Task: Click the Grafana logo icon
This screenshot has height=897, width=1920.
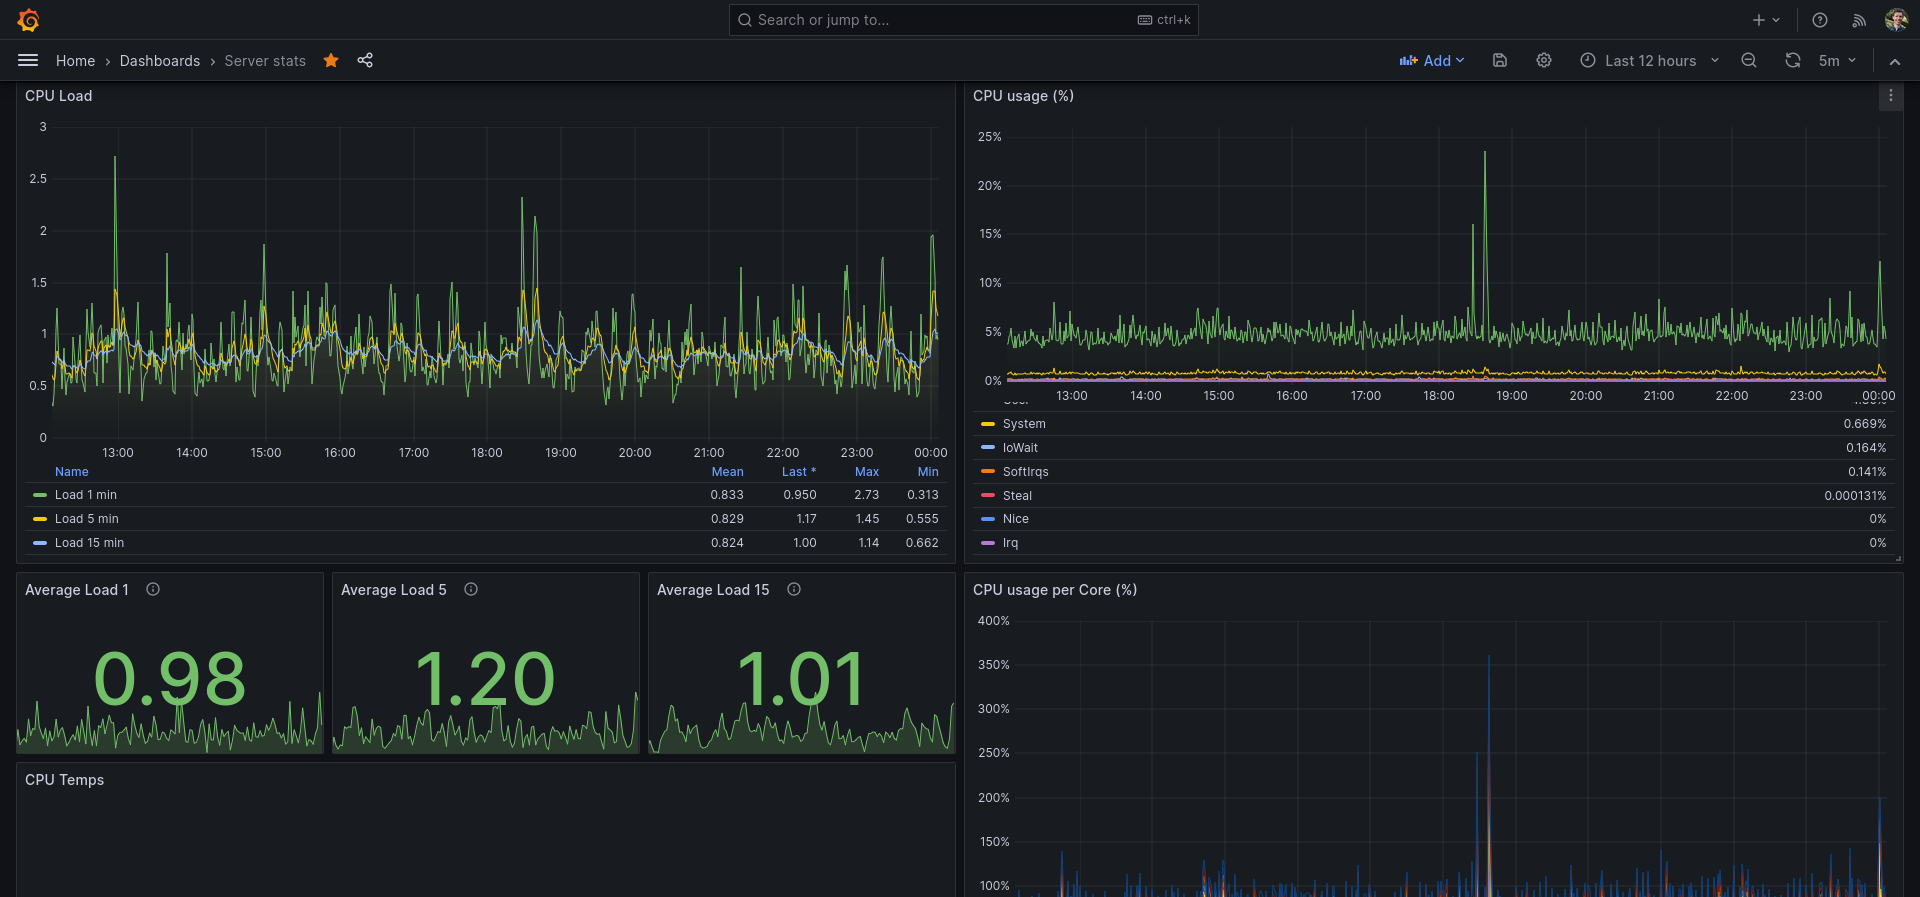Action: click(28, 20)
